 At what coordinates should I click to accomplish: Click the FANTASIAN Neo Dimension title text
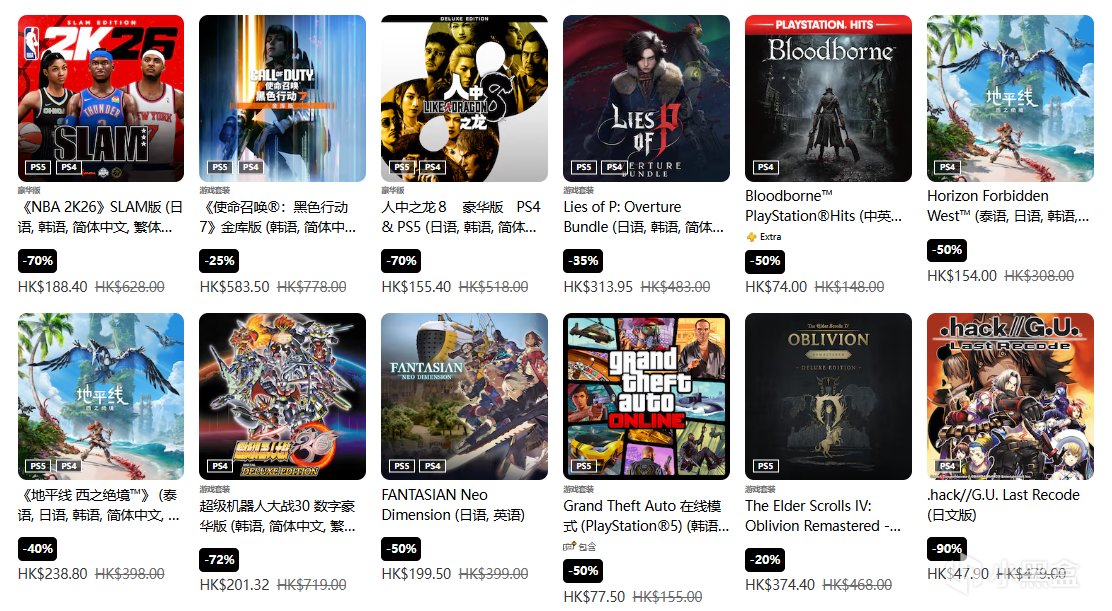point(453,505)
